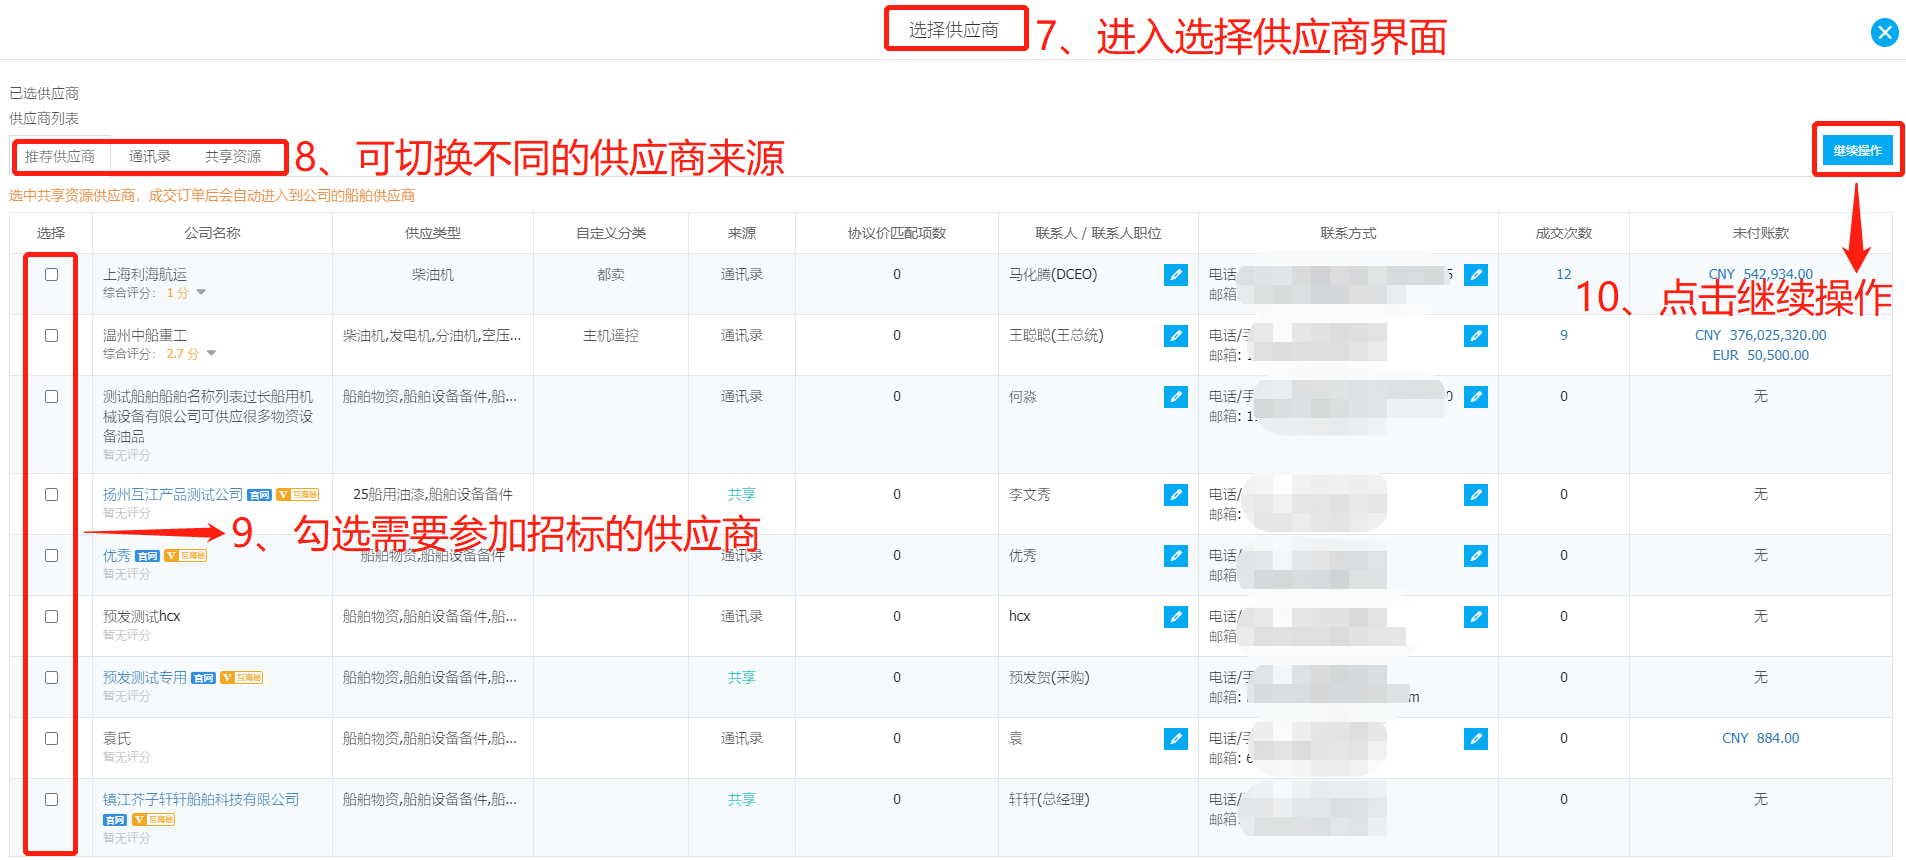Screen dimensions: 1906x860
Task: Edit contact 马化腾(DCEO) via pencil icon
Action: coord(1176,275)
